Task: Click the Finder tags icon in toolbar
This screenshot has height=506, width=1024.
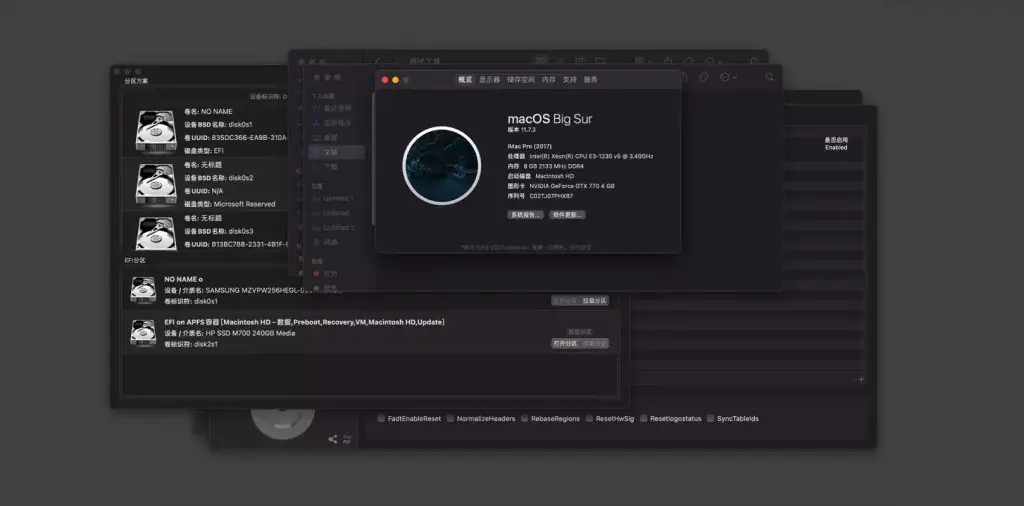Action: [703, 77]
